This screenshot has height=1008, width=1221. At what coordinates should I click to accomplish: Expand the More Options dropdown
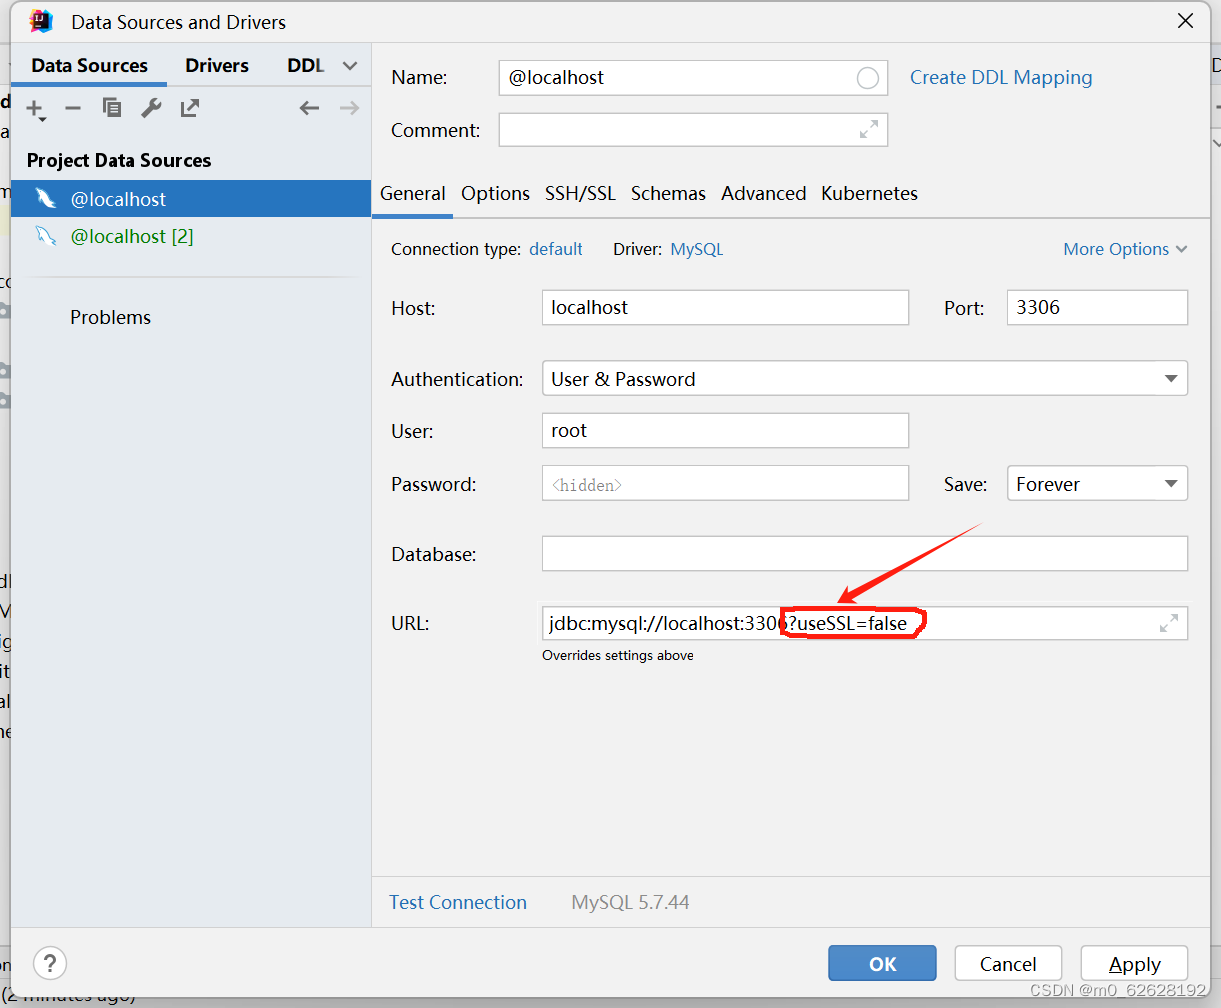(x=1125, y=249)
